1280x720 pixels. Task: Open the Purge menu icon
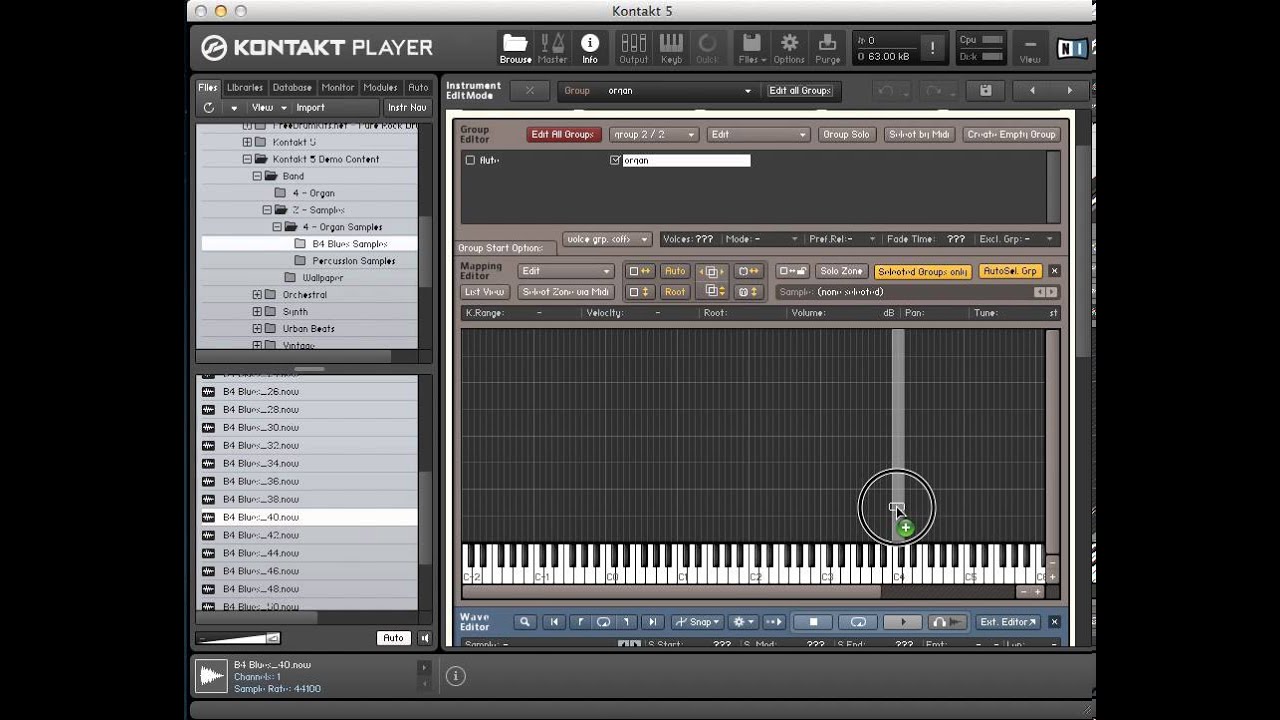pyautogui.click(x=827, y=47)
